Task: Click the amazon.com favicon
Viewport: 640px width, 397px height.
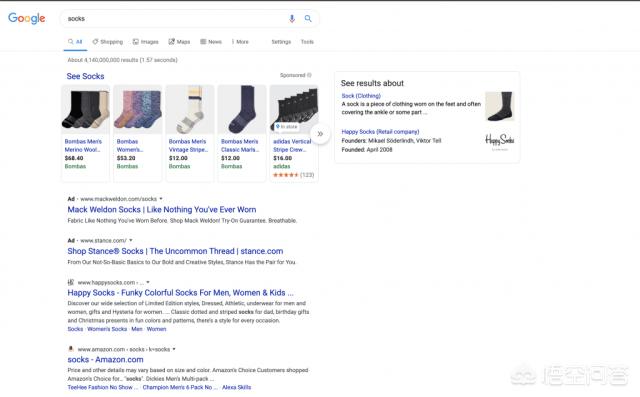Action: 71,349
